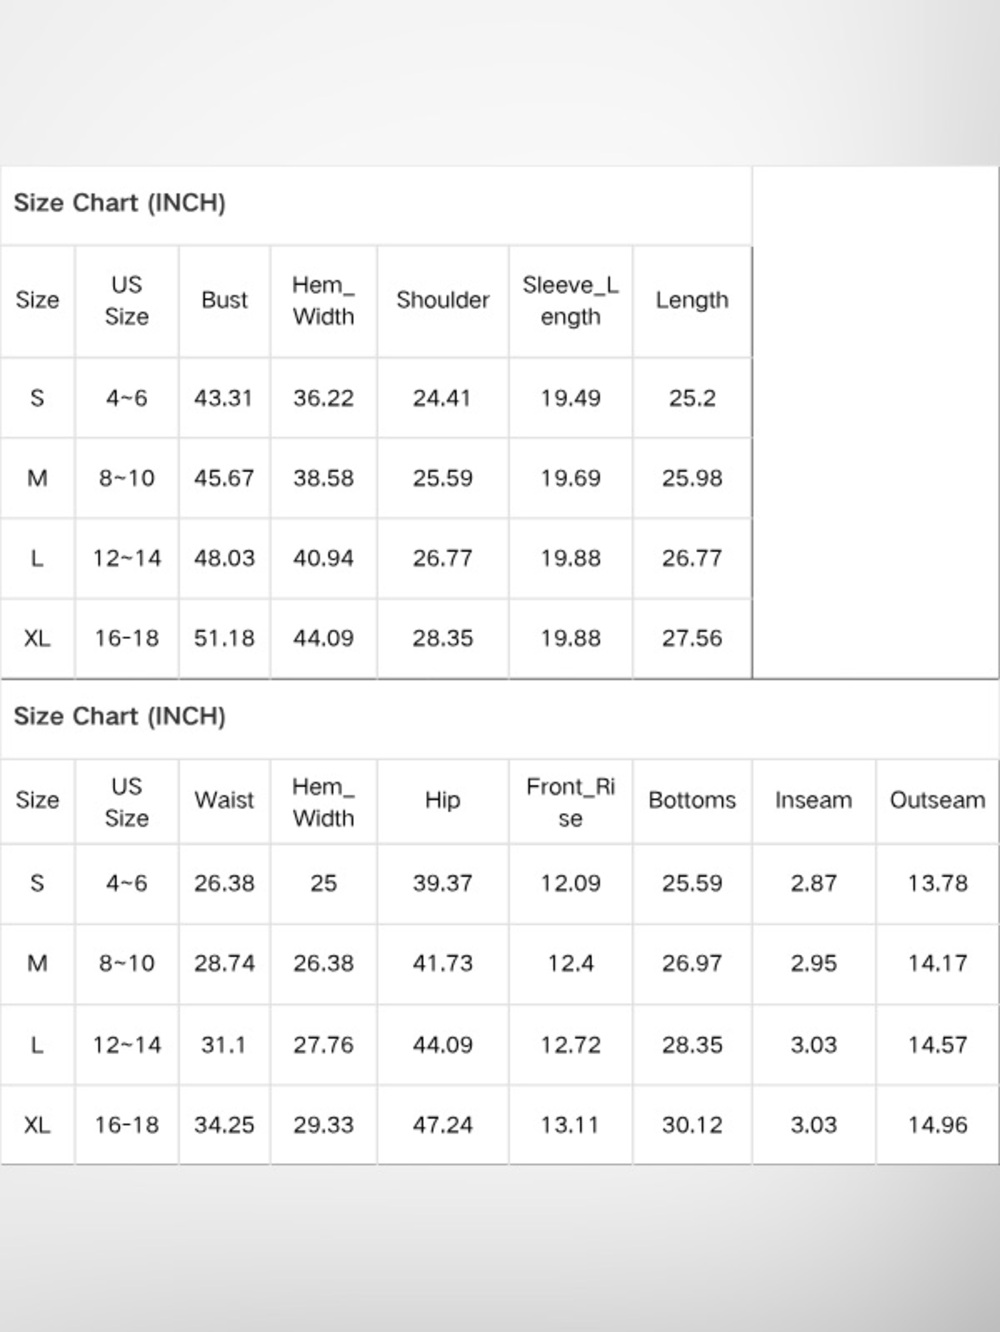Click the Shoulder column header
The image size is (1000, 1332).
pyautogui.click(x=442, y=300)
